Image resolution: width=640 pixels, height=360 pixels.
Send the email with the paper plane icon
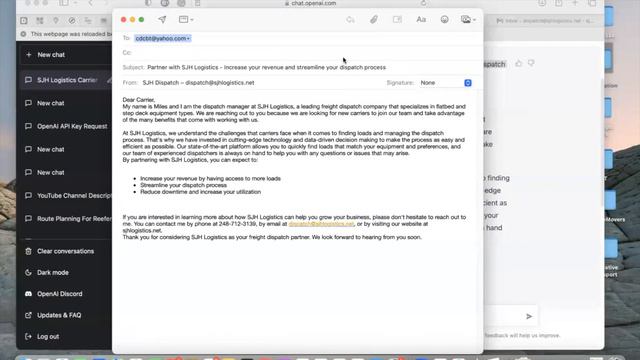162,20
